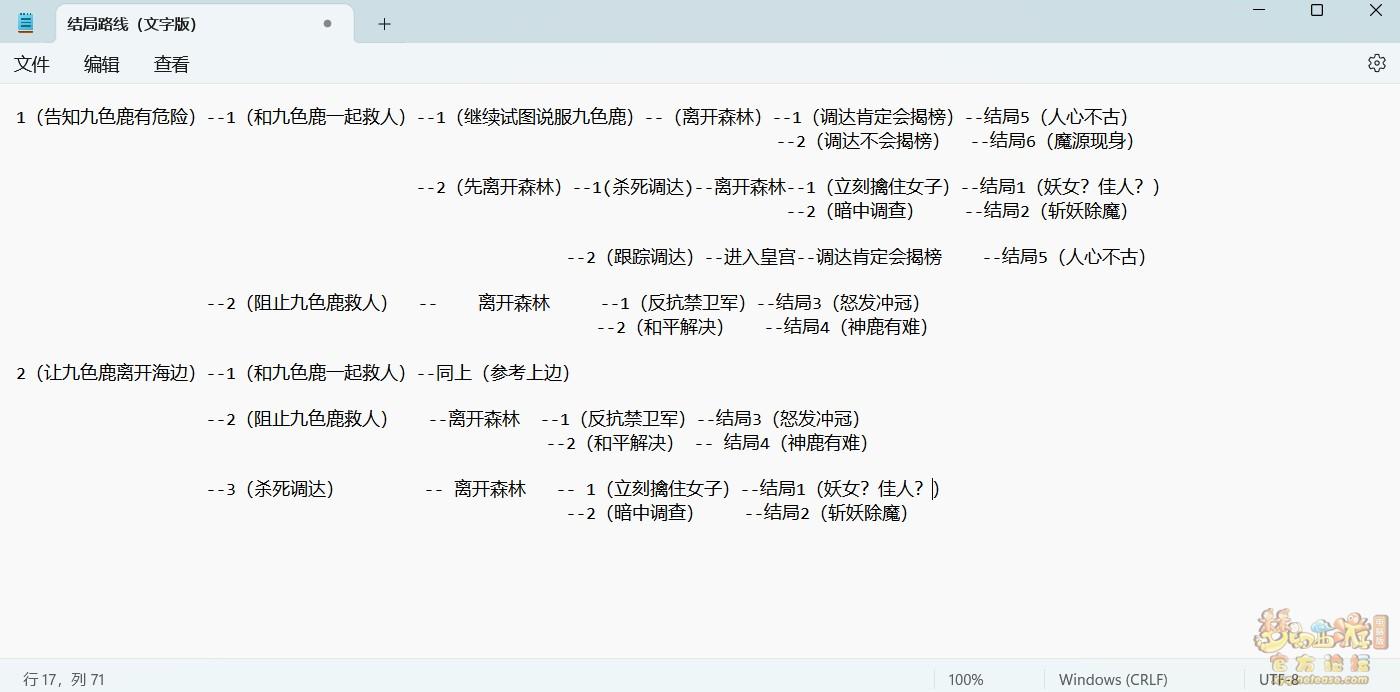Viewport: 1400px width, 692px height.
Task: Click 进入皇宫 text
Action: (760, 257)
